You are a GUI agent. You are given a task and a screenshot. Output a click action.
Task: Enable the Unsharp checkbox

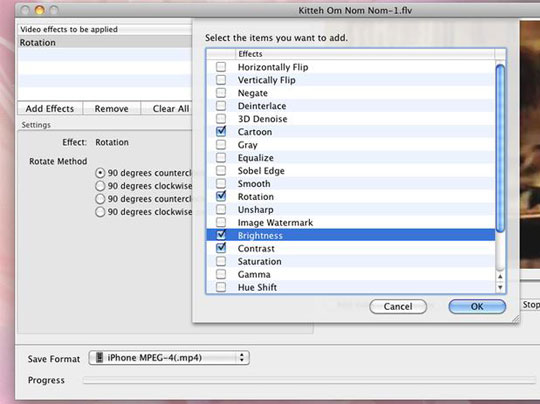point(221,209)
